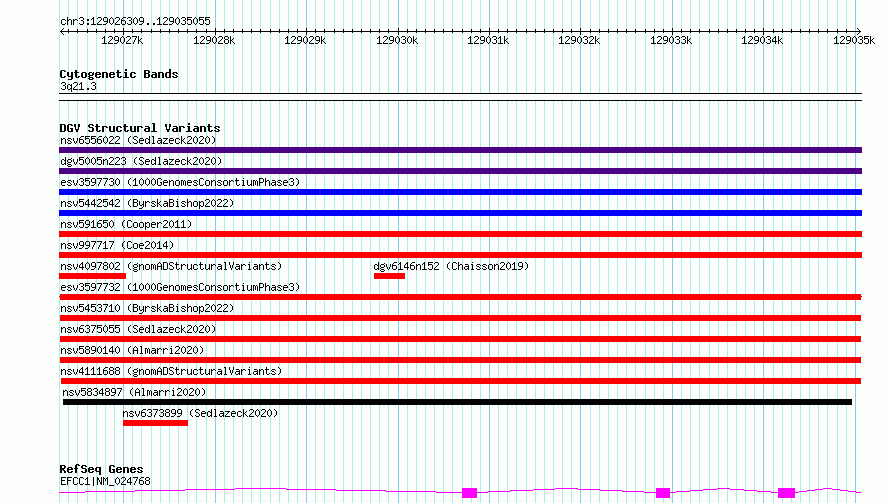
Task: Click the red bar under nsv5453710
Action: pos(460,318)
